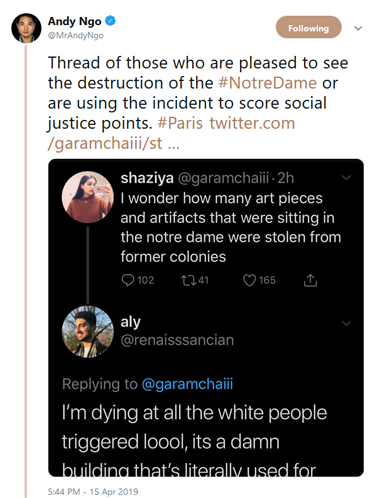Screen dimensions: 375x498
Task: Click the Andy Ngo display name
Action: [x=74, y=21]
